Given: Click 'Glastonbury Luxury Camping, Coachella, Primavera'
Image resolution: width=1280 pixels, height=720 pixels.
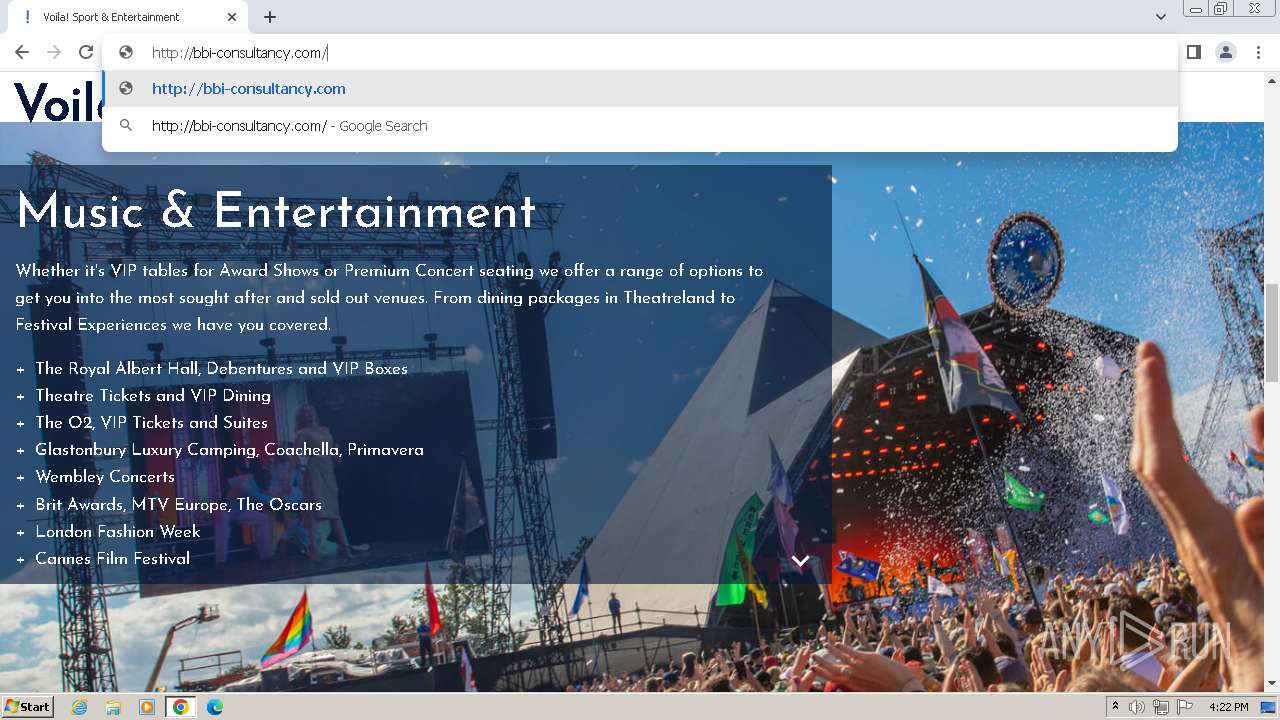Looking at the screenshot, I should [230, 450].
